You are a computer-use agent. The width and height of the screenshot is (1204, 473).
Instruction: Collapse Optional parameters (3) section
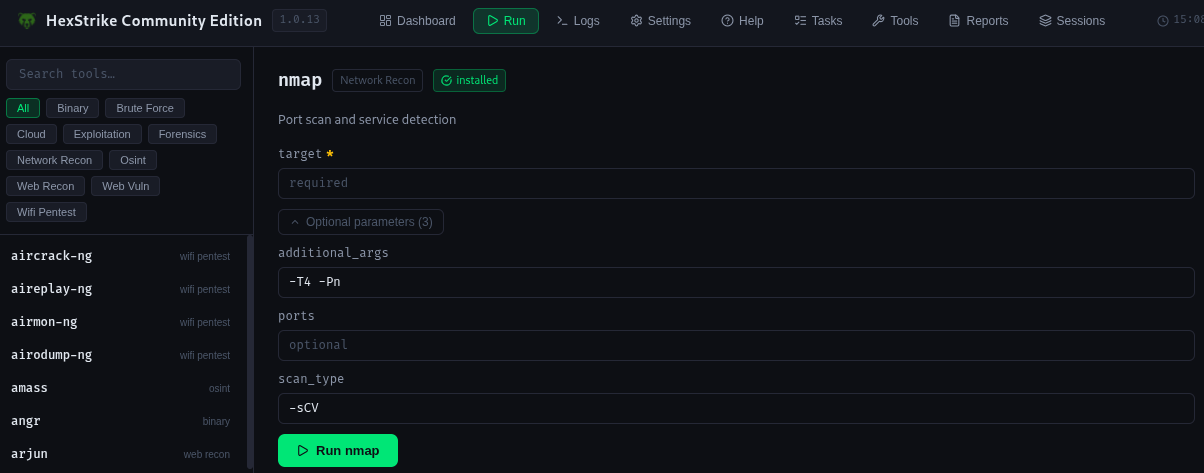pos(361,222)
